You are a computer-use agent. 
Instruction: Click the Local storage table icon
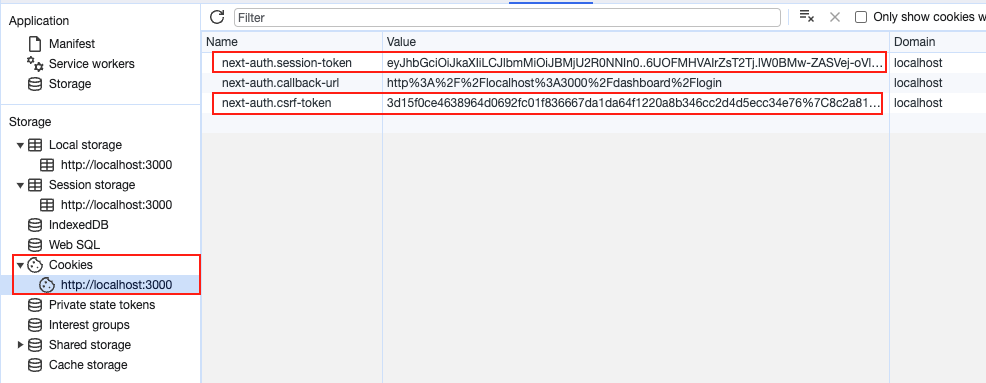point(35,145)
